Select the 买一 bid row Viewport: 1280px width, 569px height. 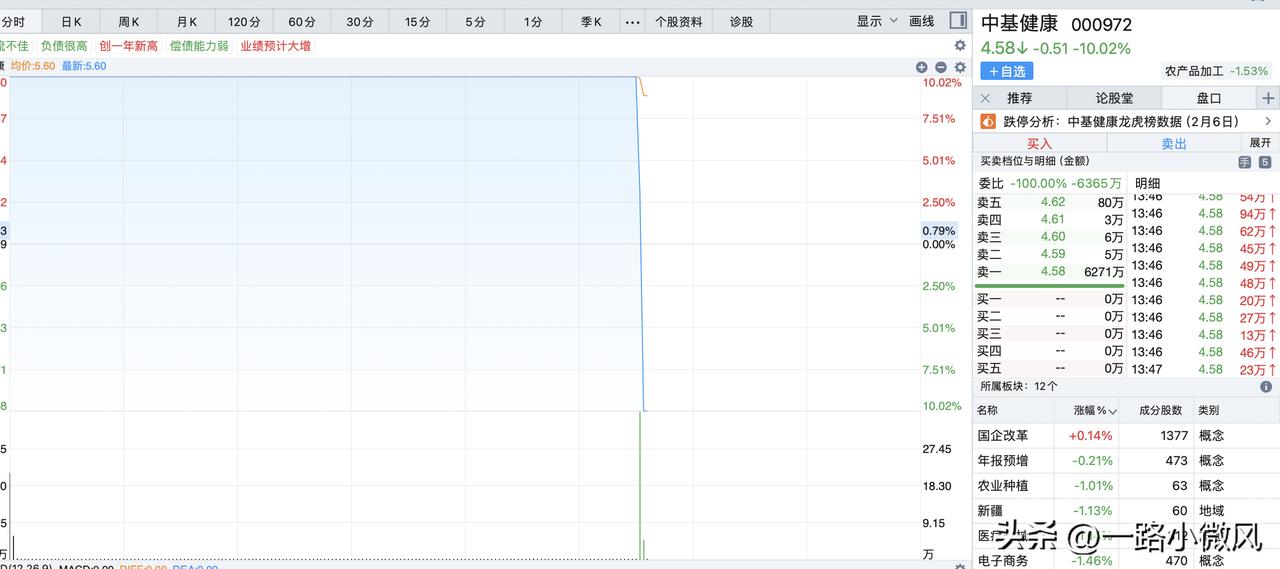click(1050, 300)
